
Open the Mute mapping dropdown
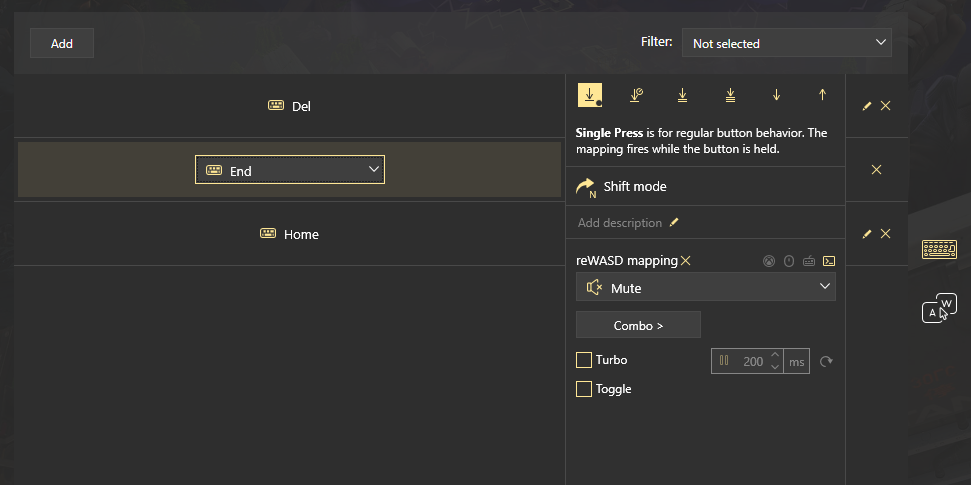click(x=705, y=287)
